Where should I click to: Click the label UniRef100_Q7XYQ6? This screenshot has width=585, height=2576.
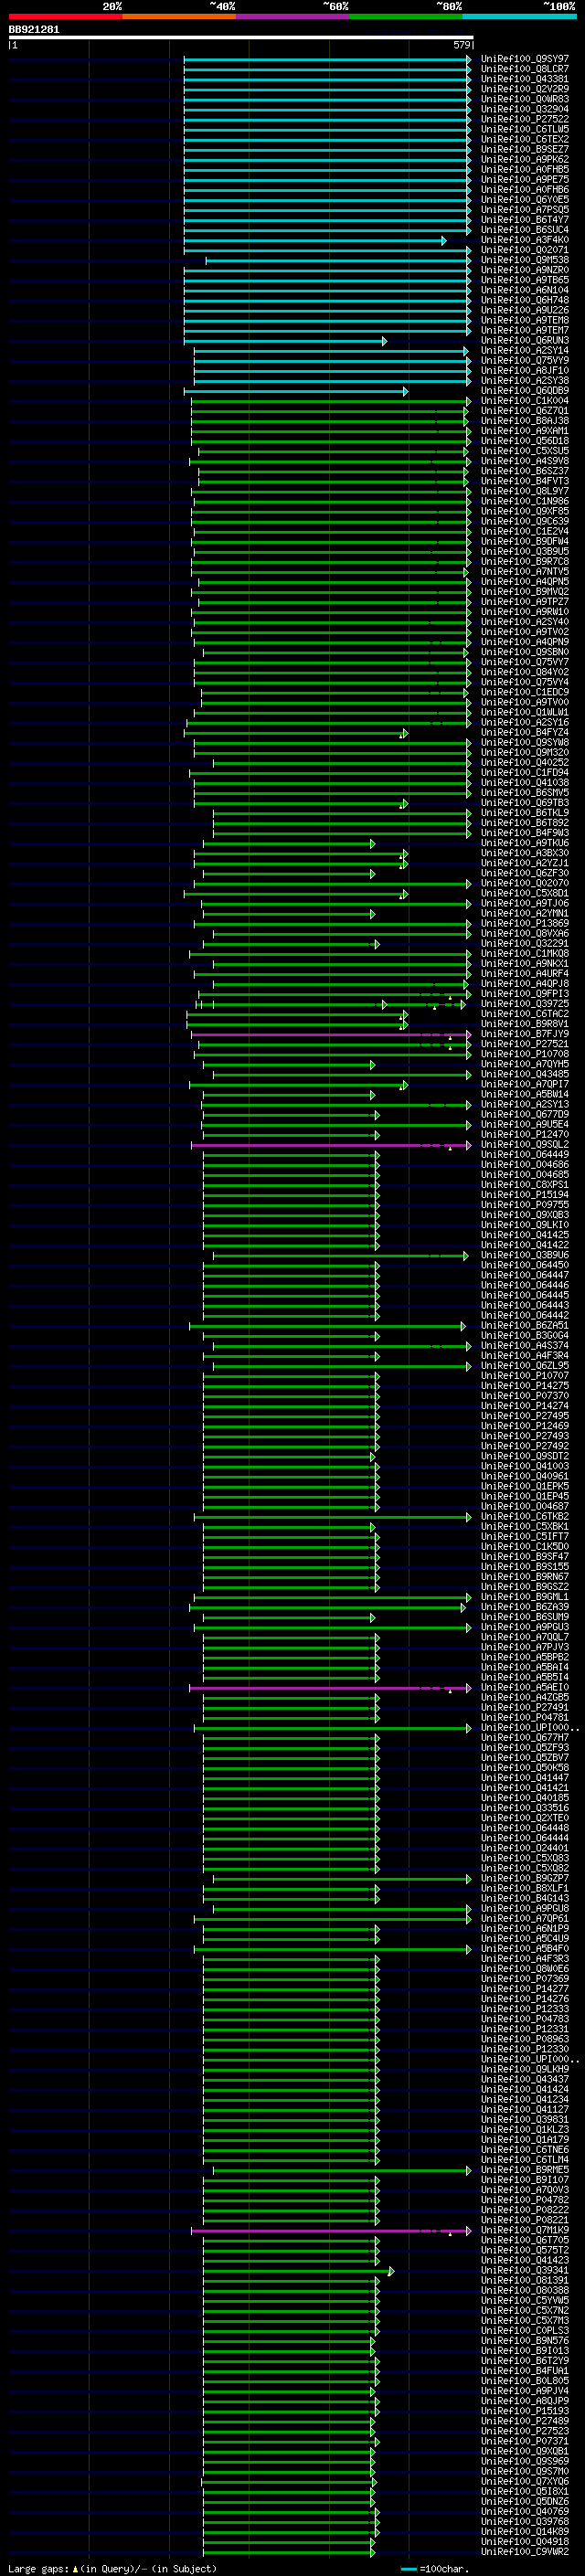click(x=524, y=2482)
